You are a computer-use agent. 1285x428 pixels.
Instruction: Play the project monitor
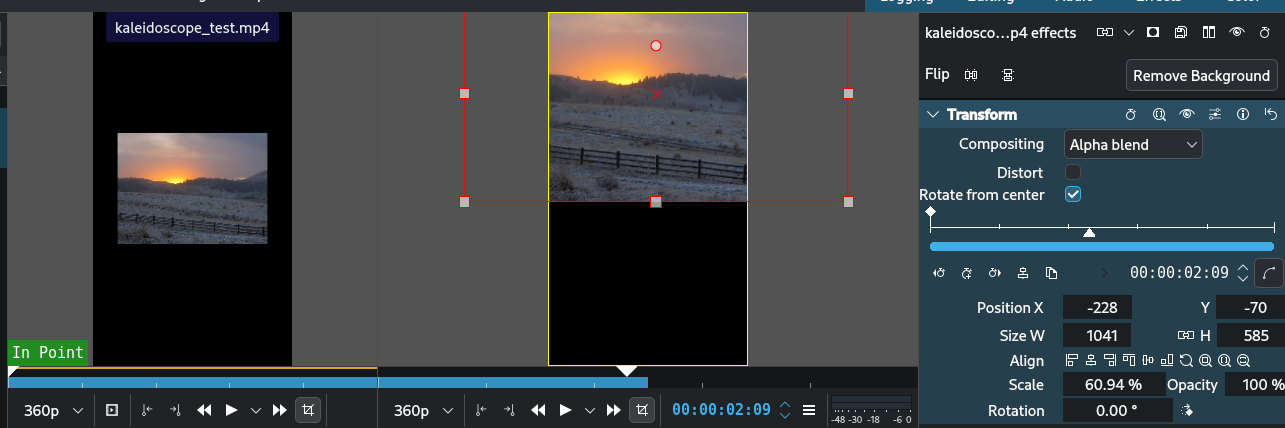tap(565, 410)
